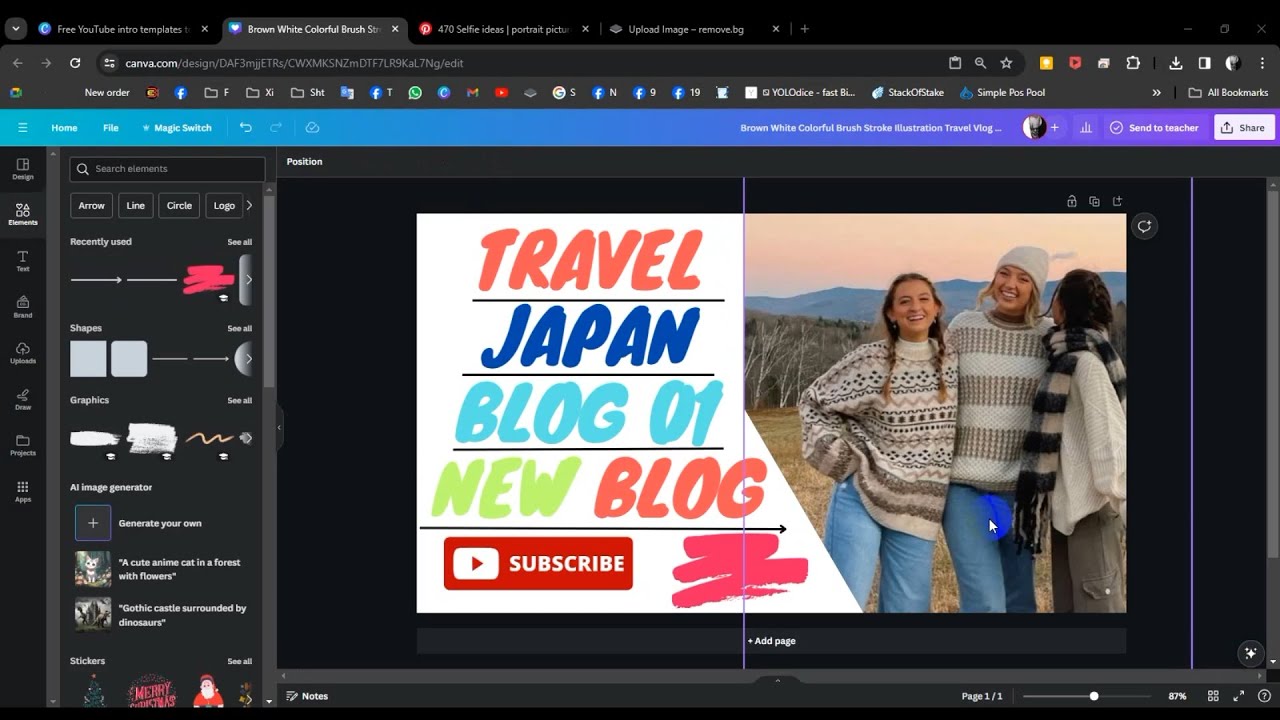The width and height of the screenshot is (1280, 720).
Task: Open the Text tool in sidebar
Action: tap(22, 262)
